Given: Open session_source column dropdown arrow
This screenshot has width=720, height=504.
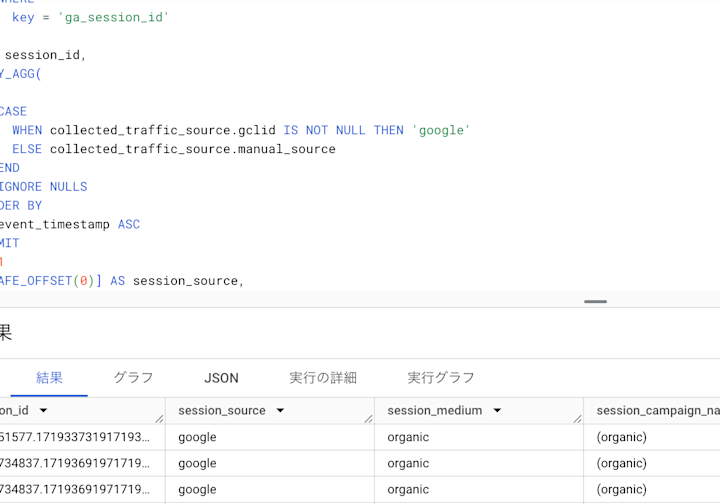Looking at the screenshot, I should [x=280, y=410].
